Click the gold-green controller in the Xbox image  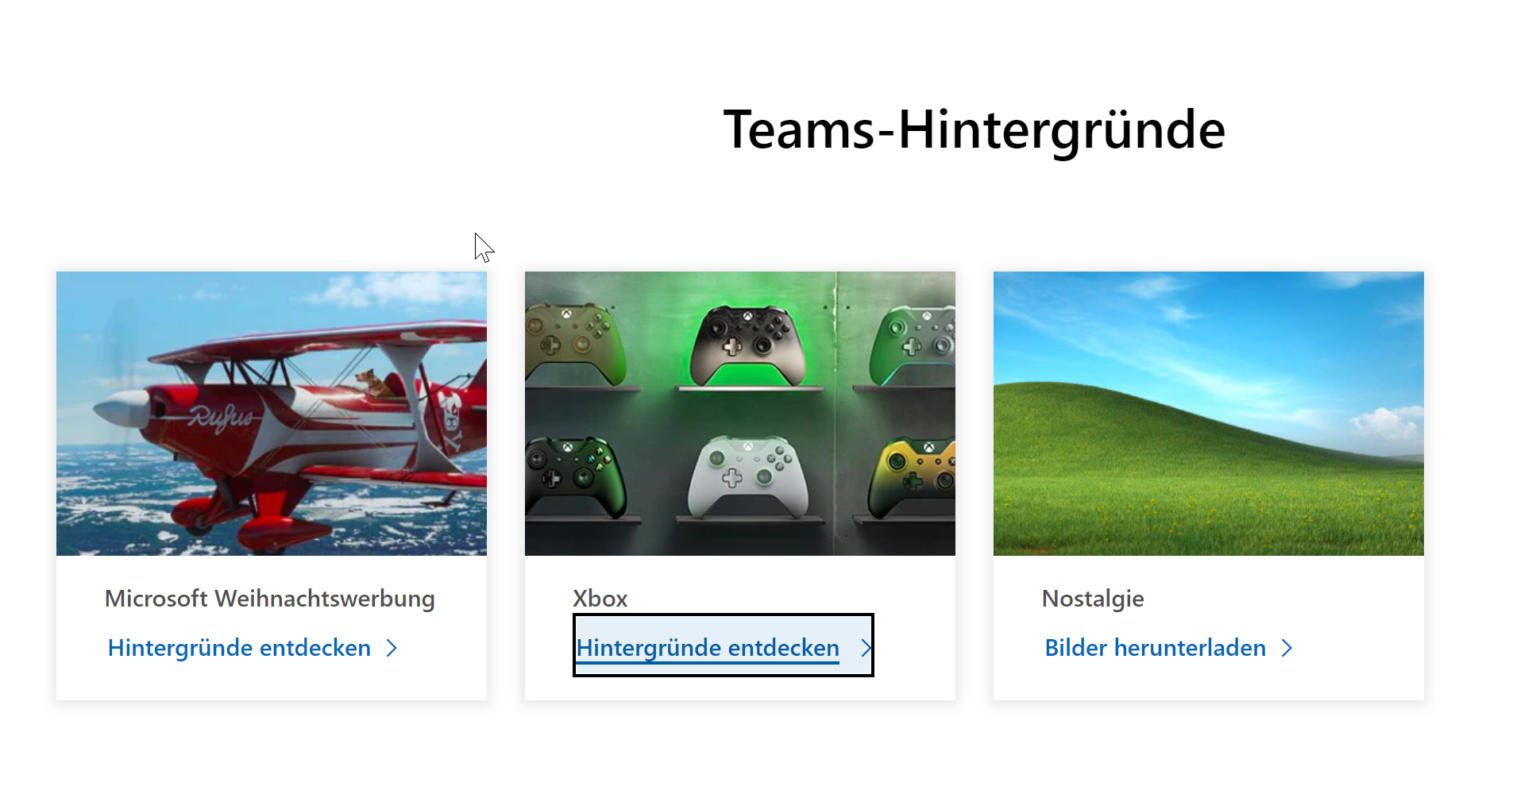(913, 477)
